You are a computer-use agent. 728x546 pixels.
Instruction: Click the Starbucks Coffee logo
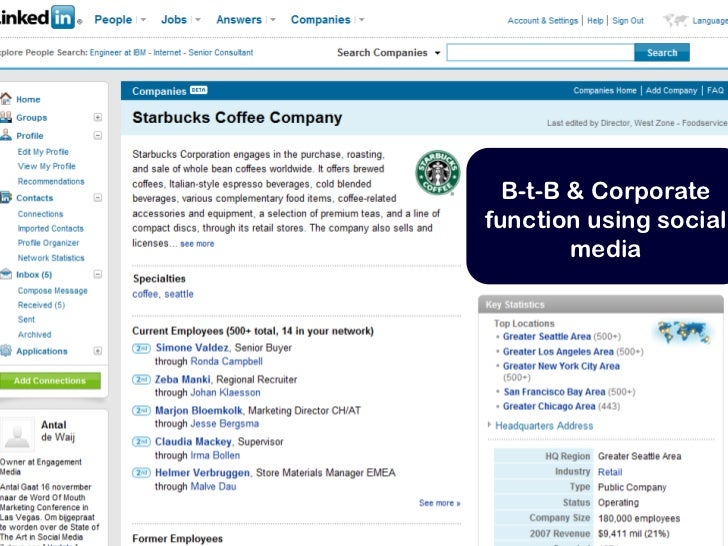coord(437,172)
